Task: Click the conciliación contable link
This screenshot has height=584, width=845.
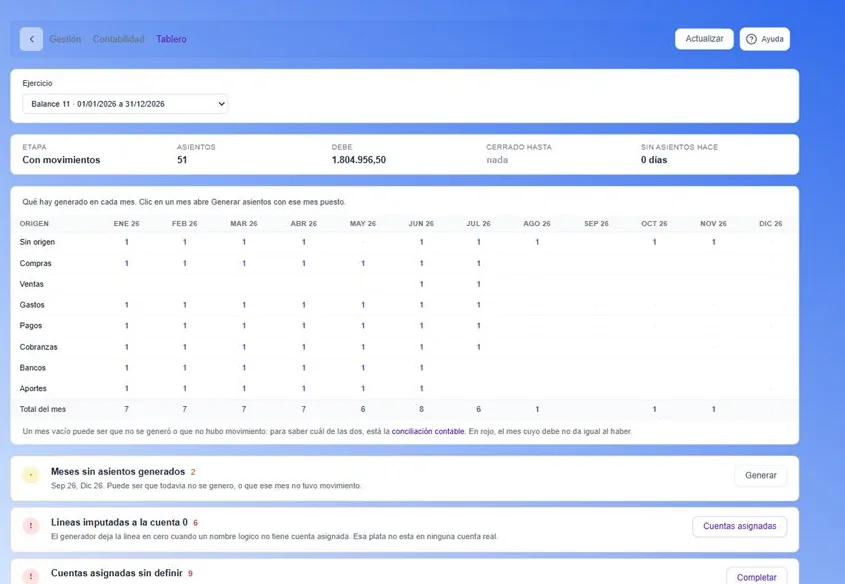Action: point(428,431)
